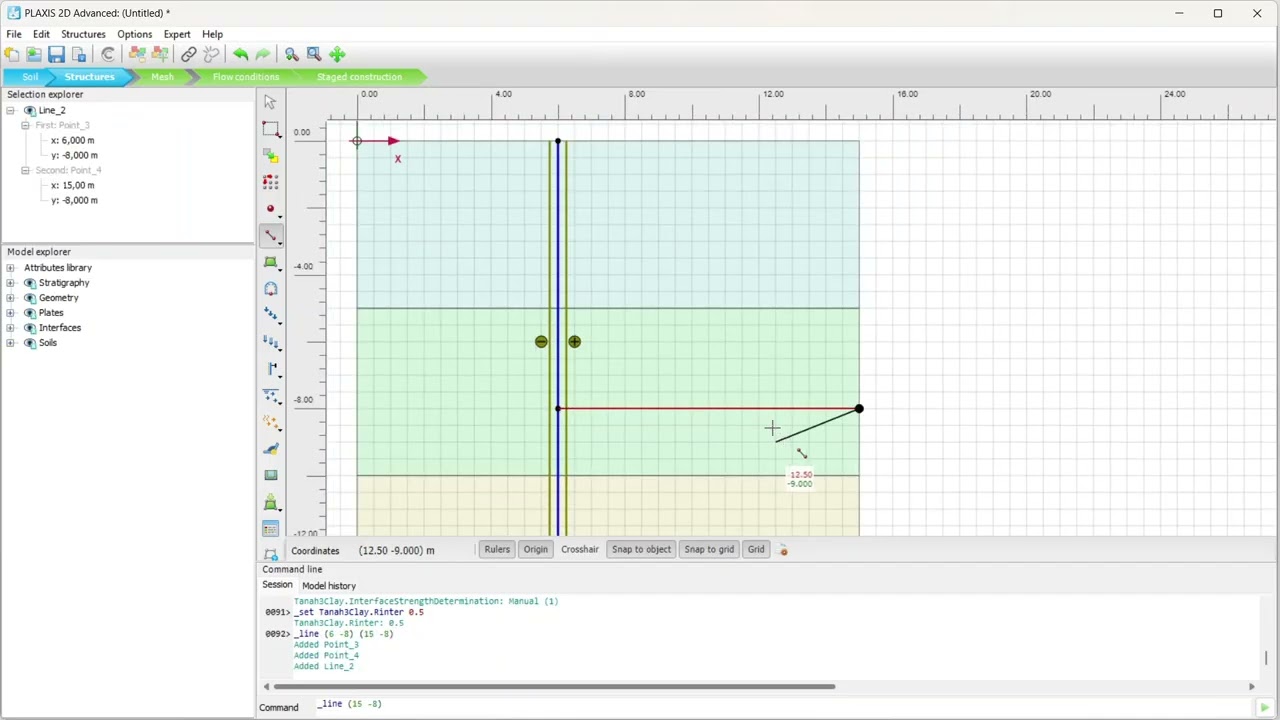The width and height of the screenshot is (1280, 720).
Task: Expand the Geometry tree node
Action: 10,298
